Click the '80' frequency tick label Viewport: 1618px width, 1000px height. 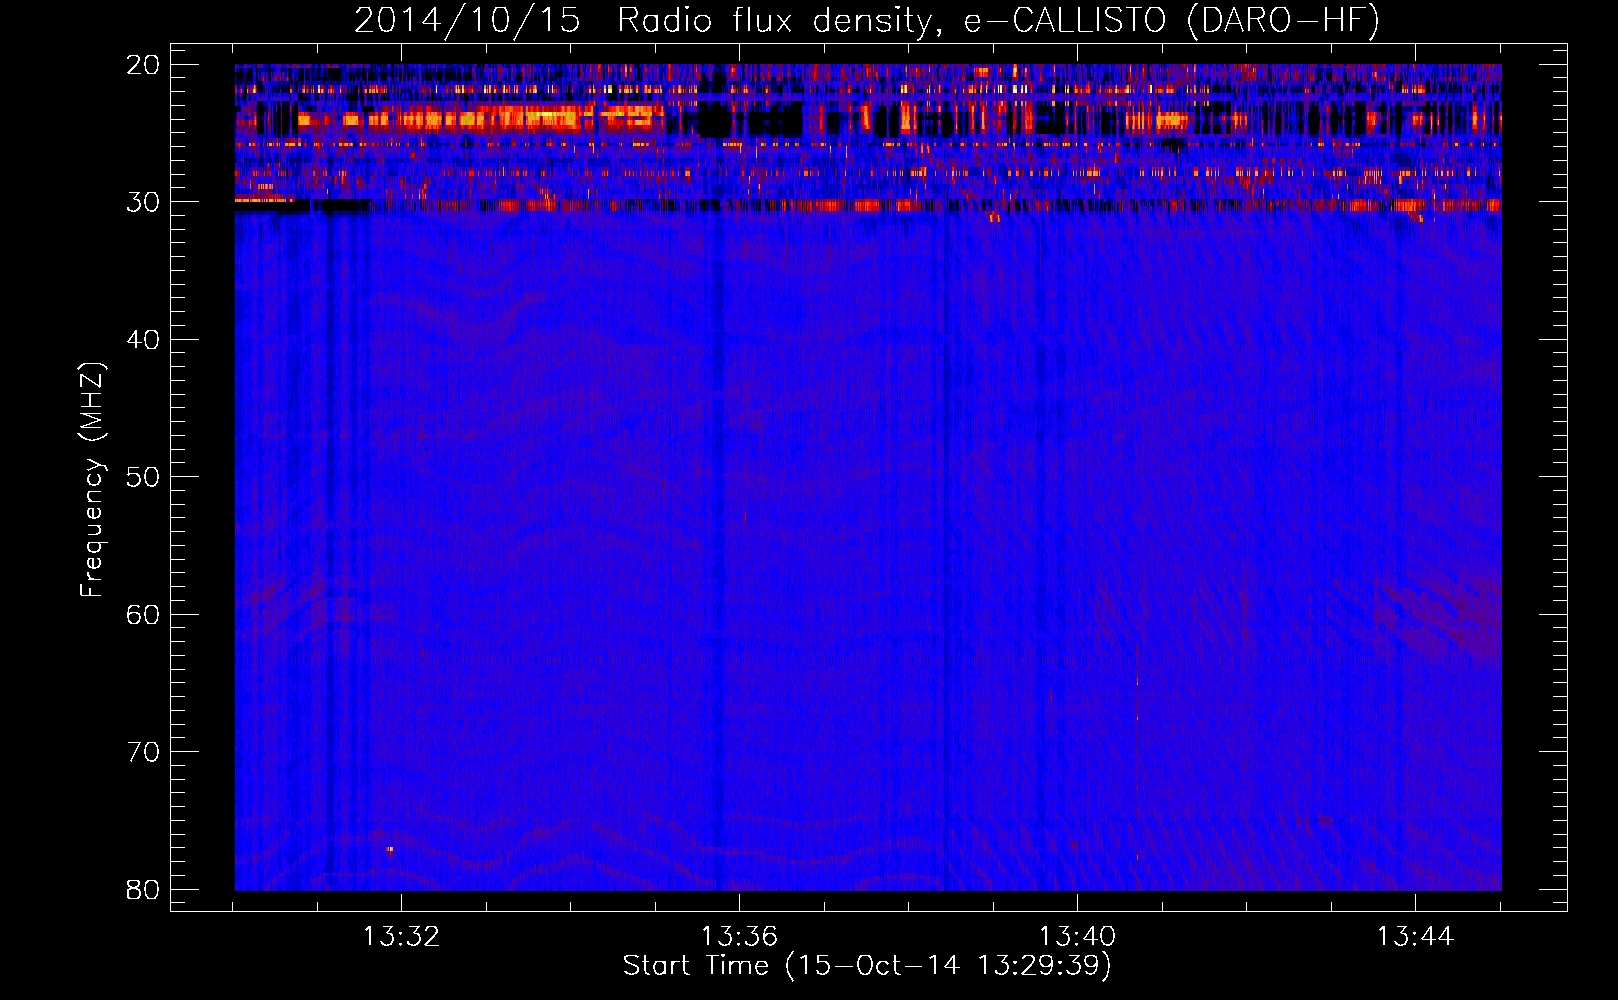143,890
